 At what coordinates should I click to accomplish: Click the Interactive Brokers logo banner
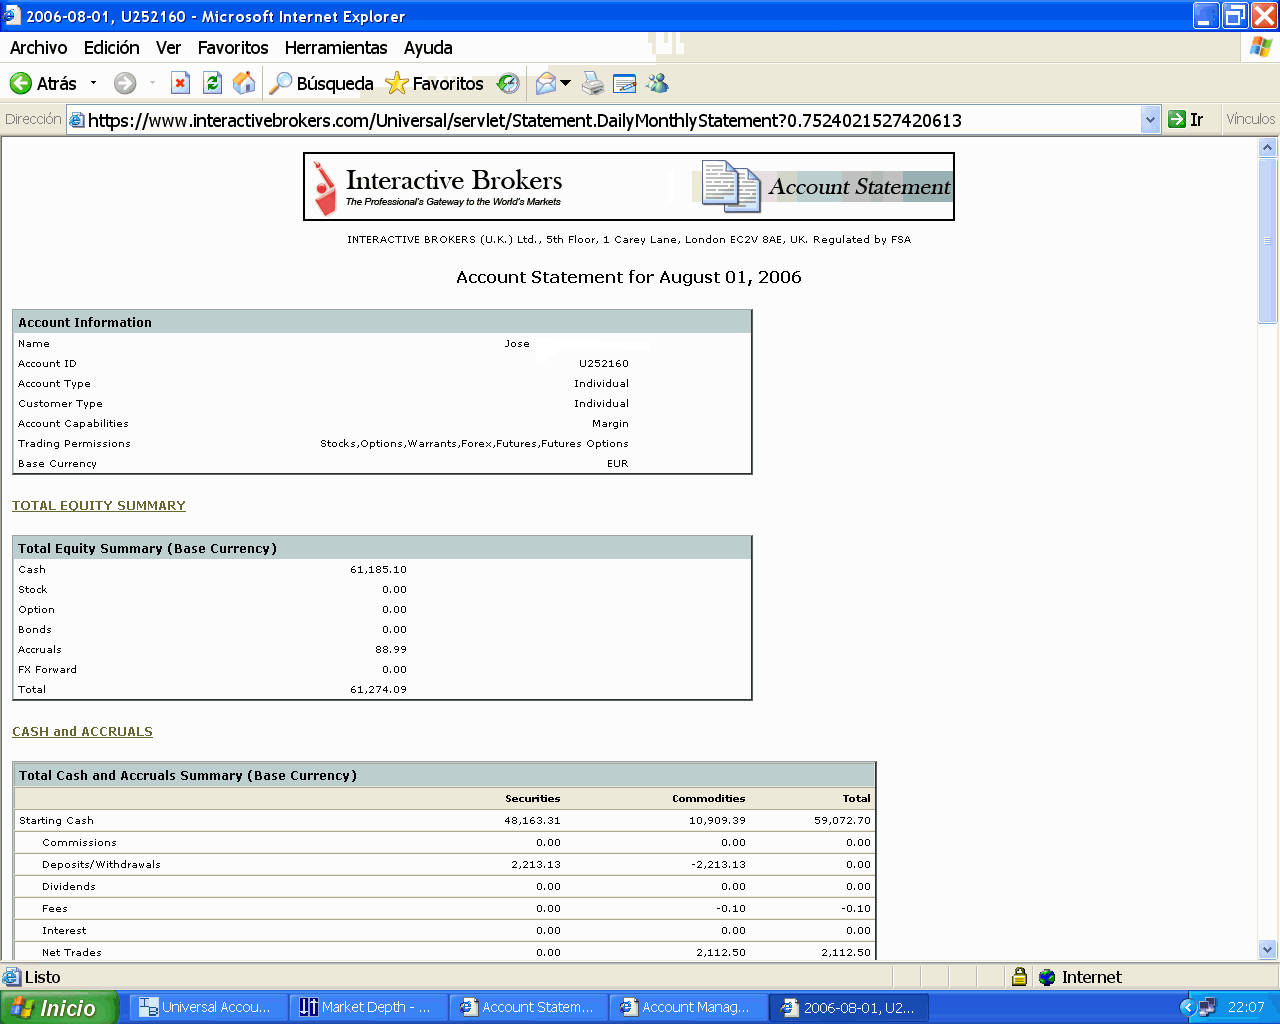click(629, 186)
